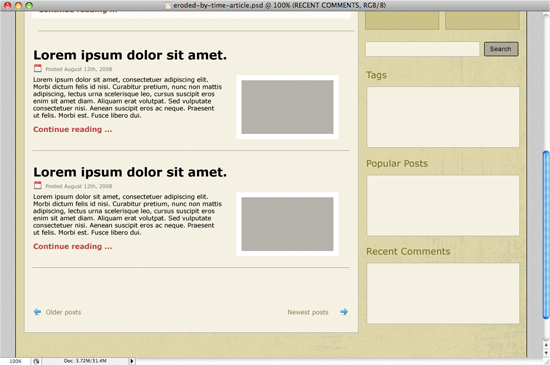Click the second post's Posted August 12th date

(x=79, y=186)
